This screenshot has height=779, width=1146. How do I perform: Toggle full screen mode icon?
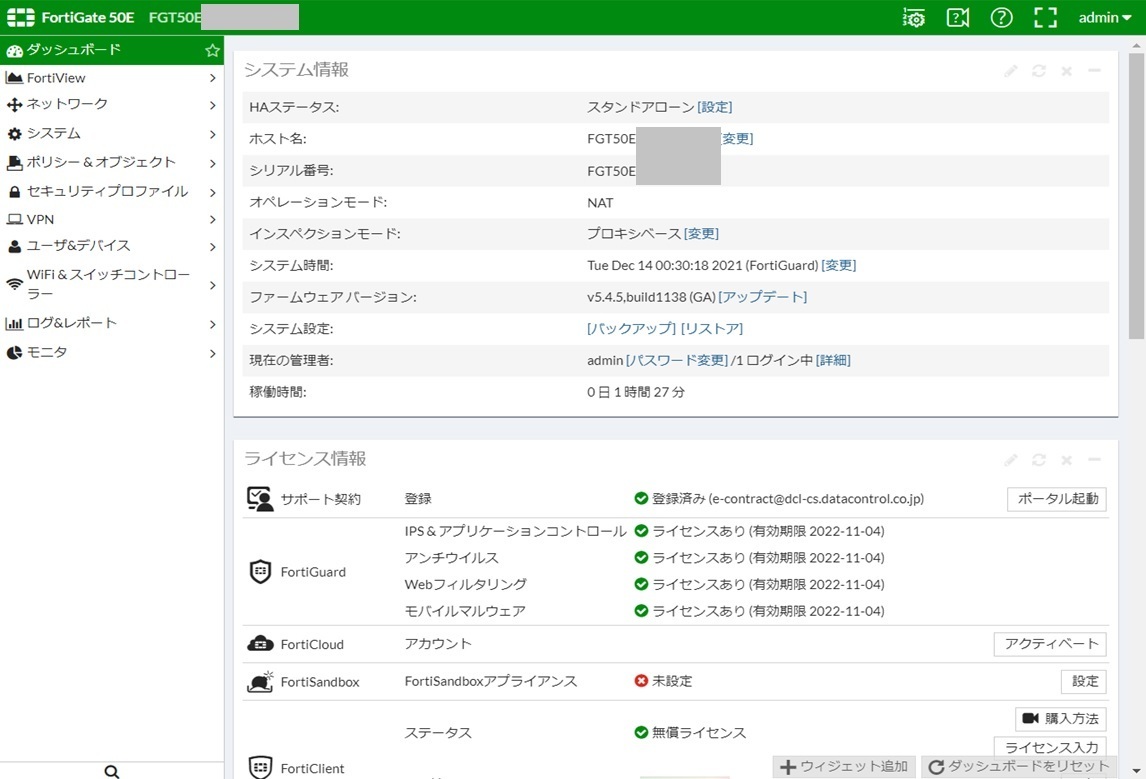click(x=1045, y=18)
